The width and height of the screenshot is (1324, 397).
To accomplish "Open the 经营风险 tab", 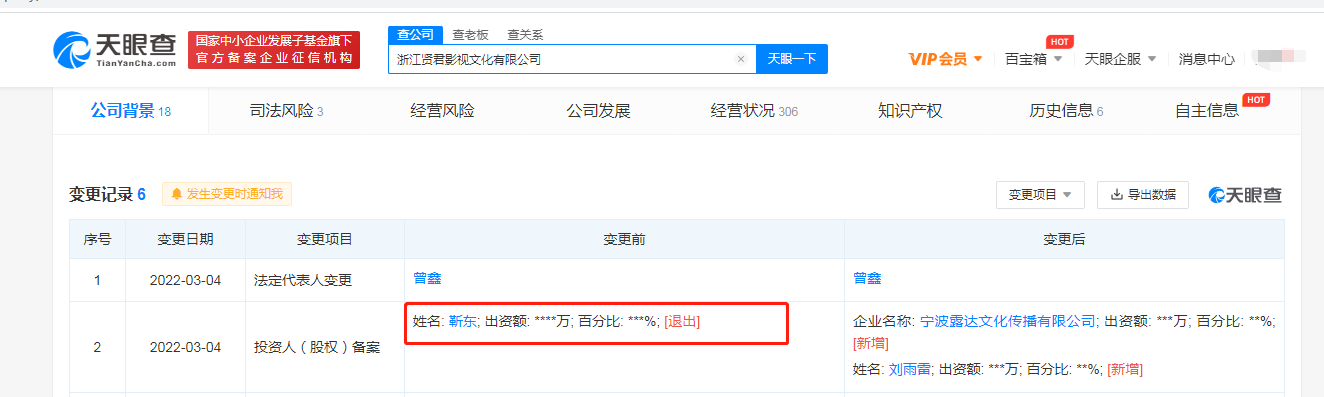I will coord(442,111).
